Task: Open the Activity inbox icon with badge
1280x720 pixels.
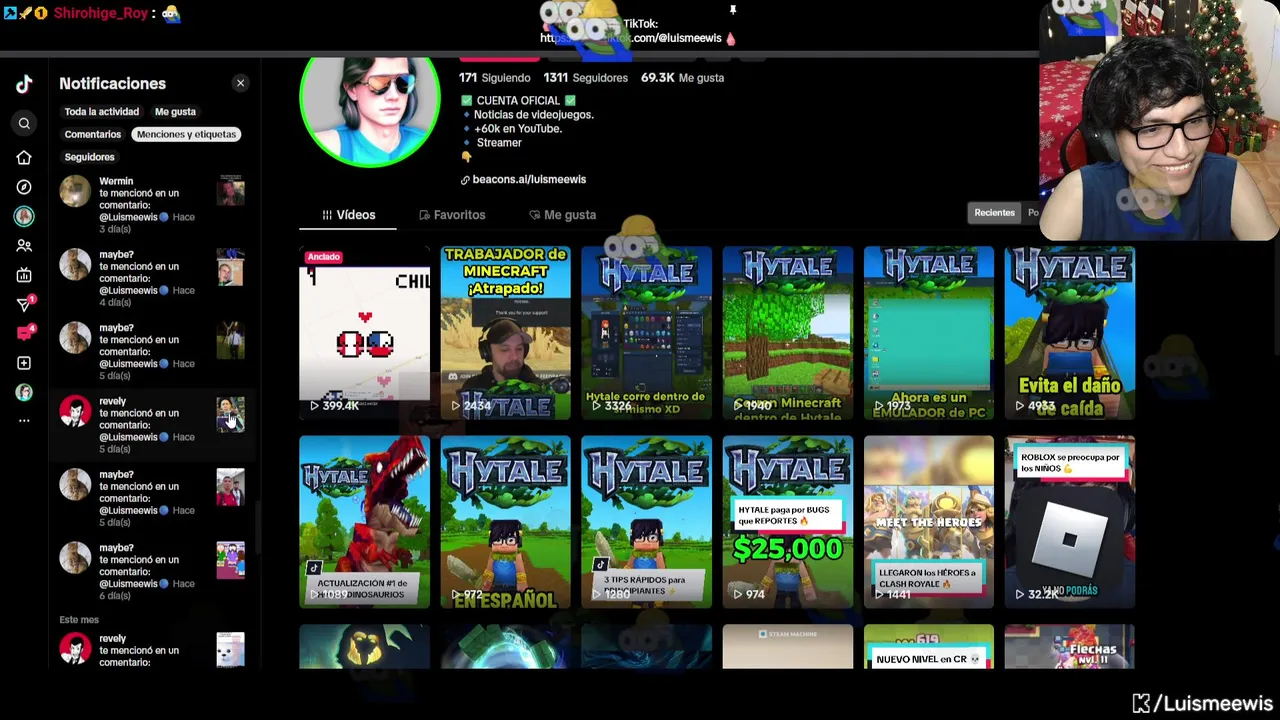Action: (25, 333)
